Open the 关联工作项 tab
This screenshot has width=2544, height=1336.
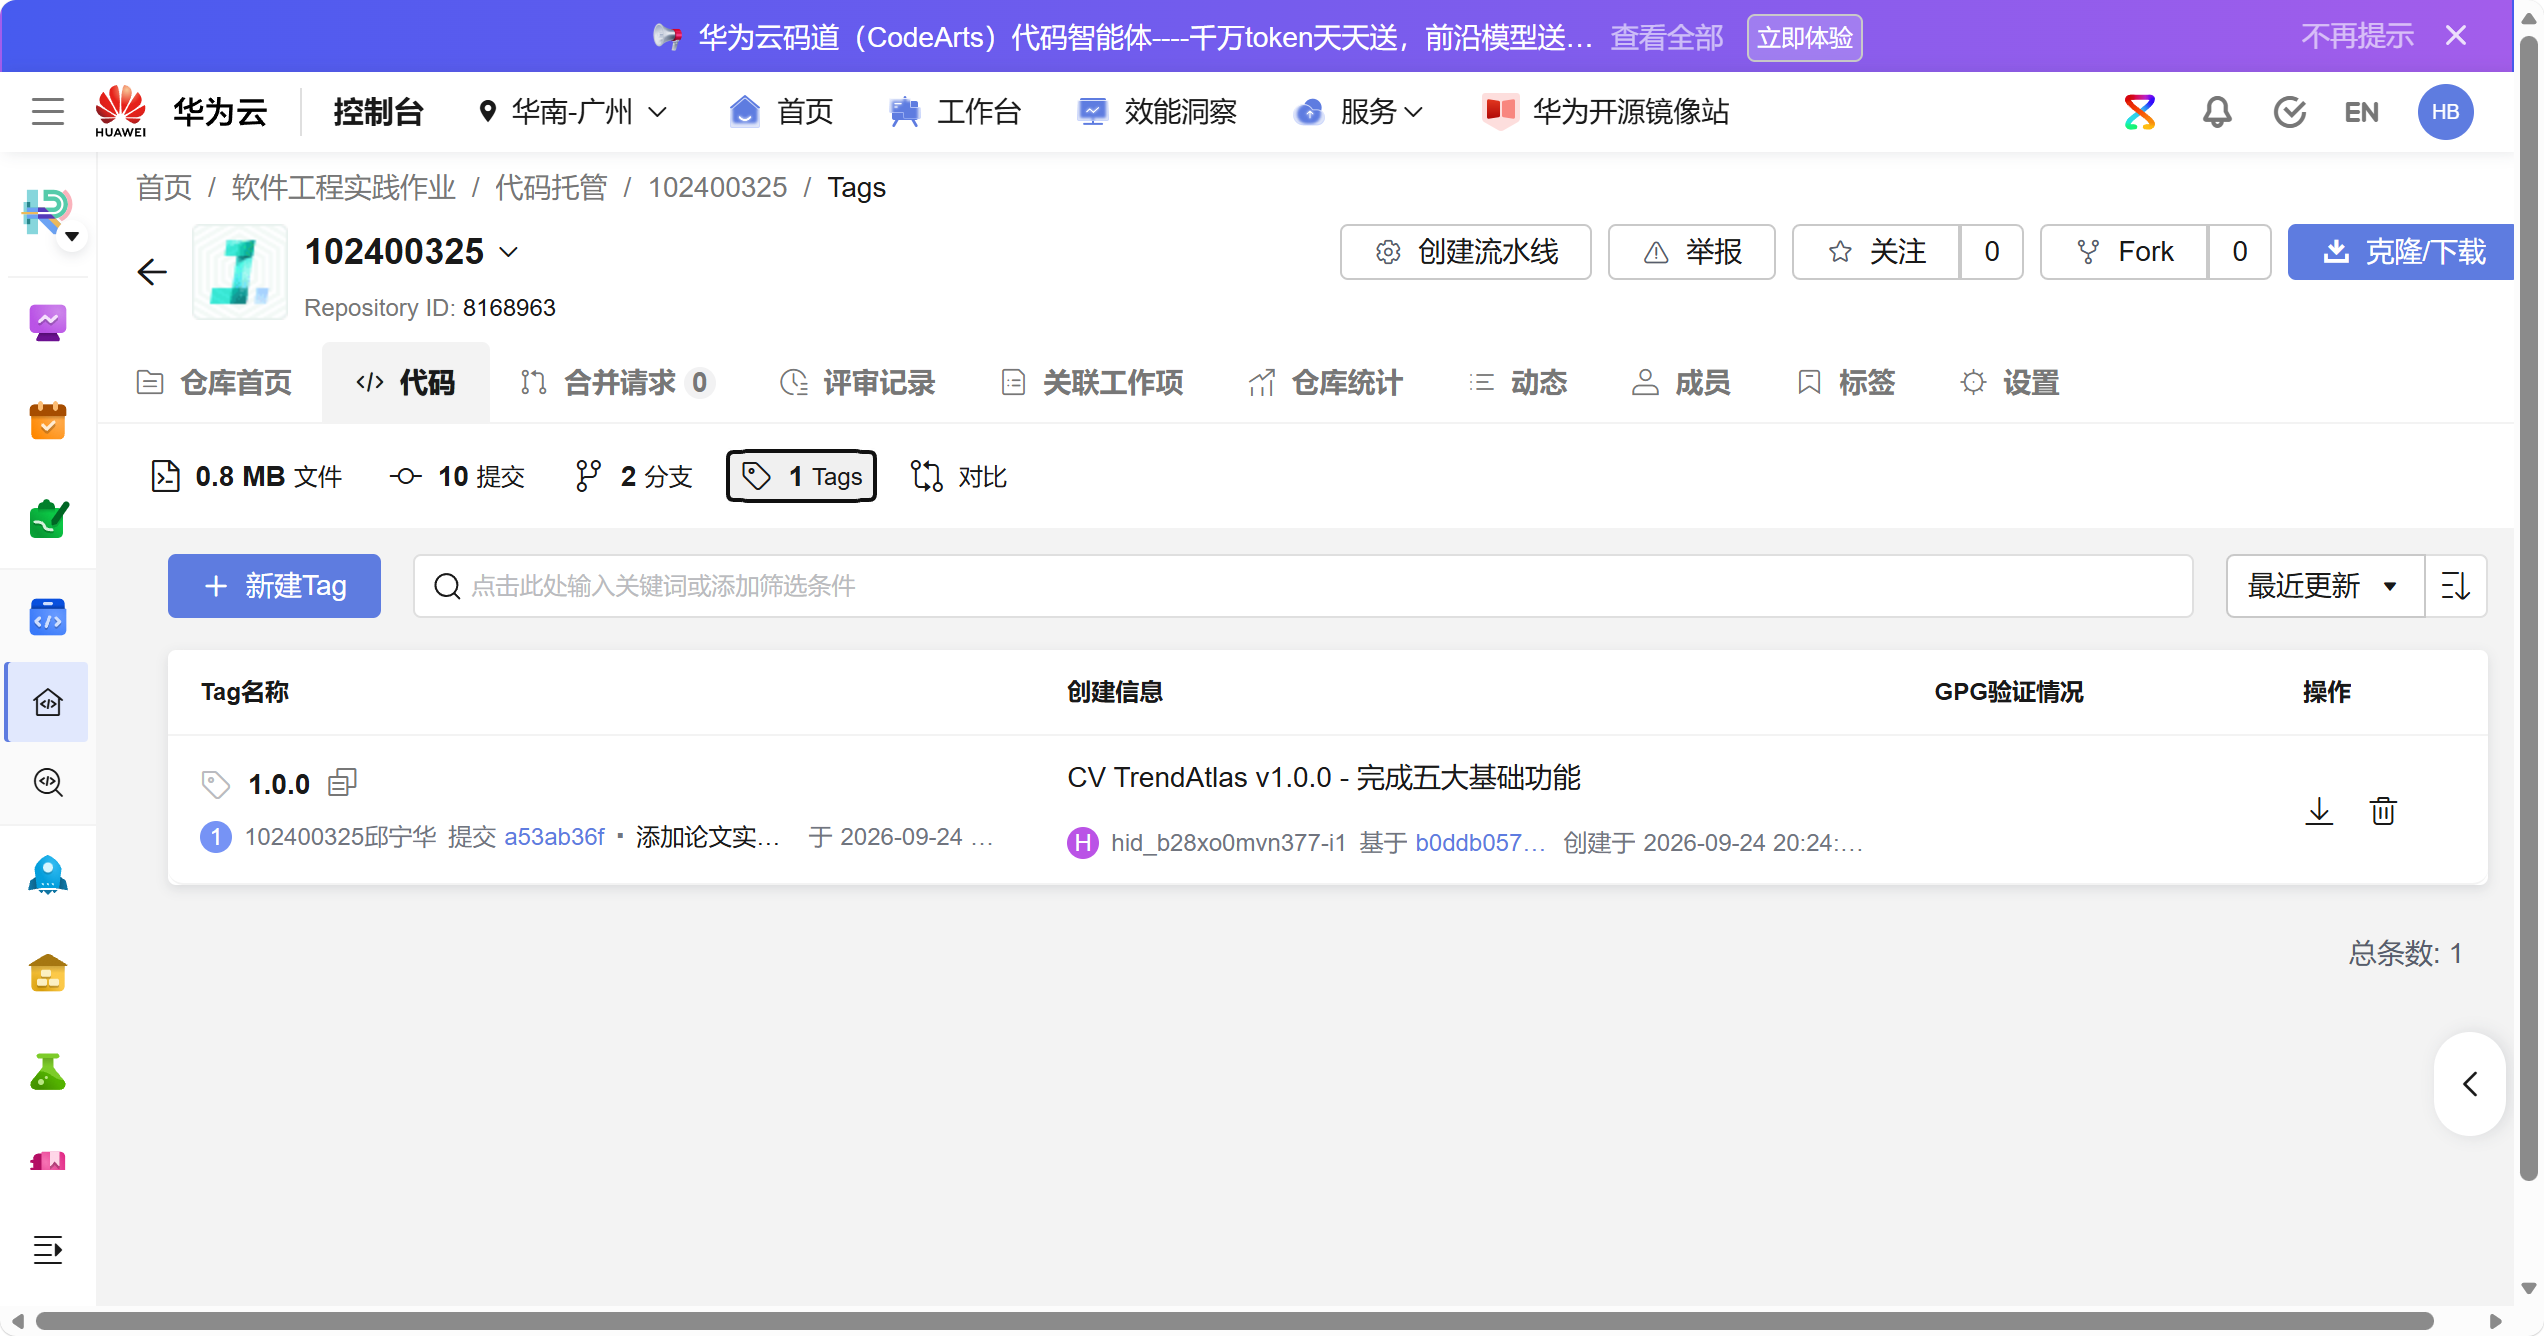coord(1093,383)
